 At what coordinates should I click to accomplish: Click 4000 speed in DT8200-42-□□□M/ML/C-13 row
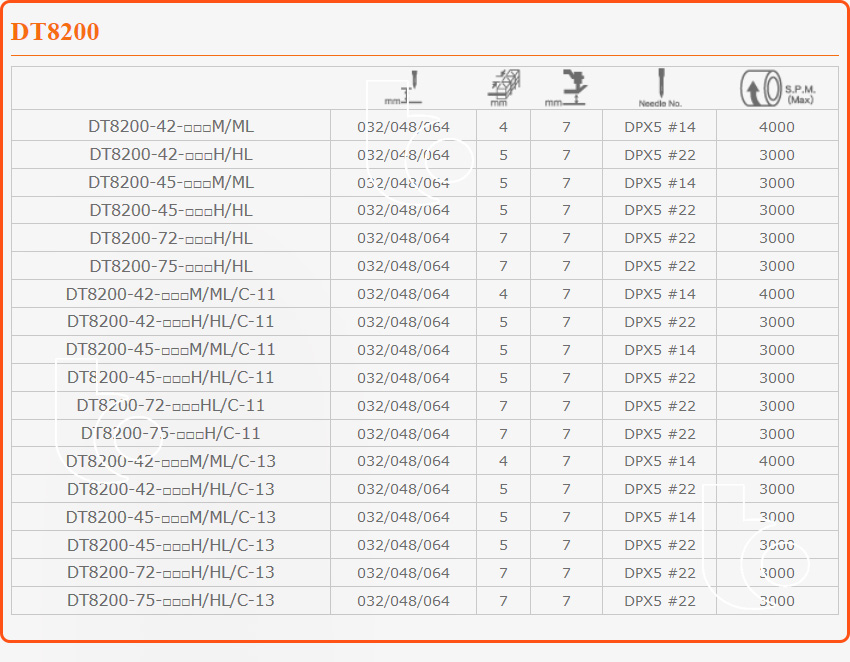pos(777,461)
